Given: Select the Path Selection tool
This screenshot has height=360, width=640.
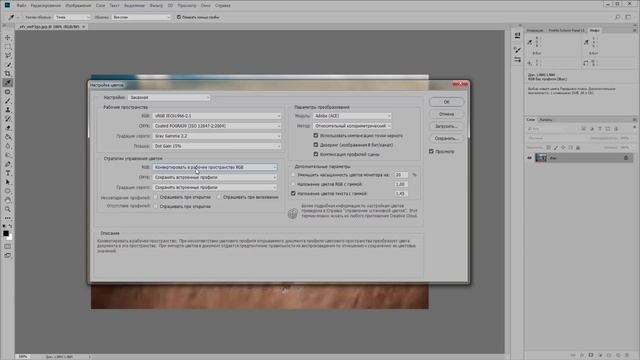Looking at the screenshot, I should point(8,182).
